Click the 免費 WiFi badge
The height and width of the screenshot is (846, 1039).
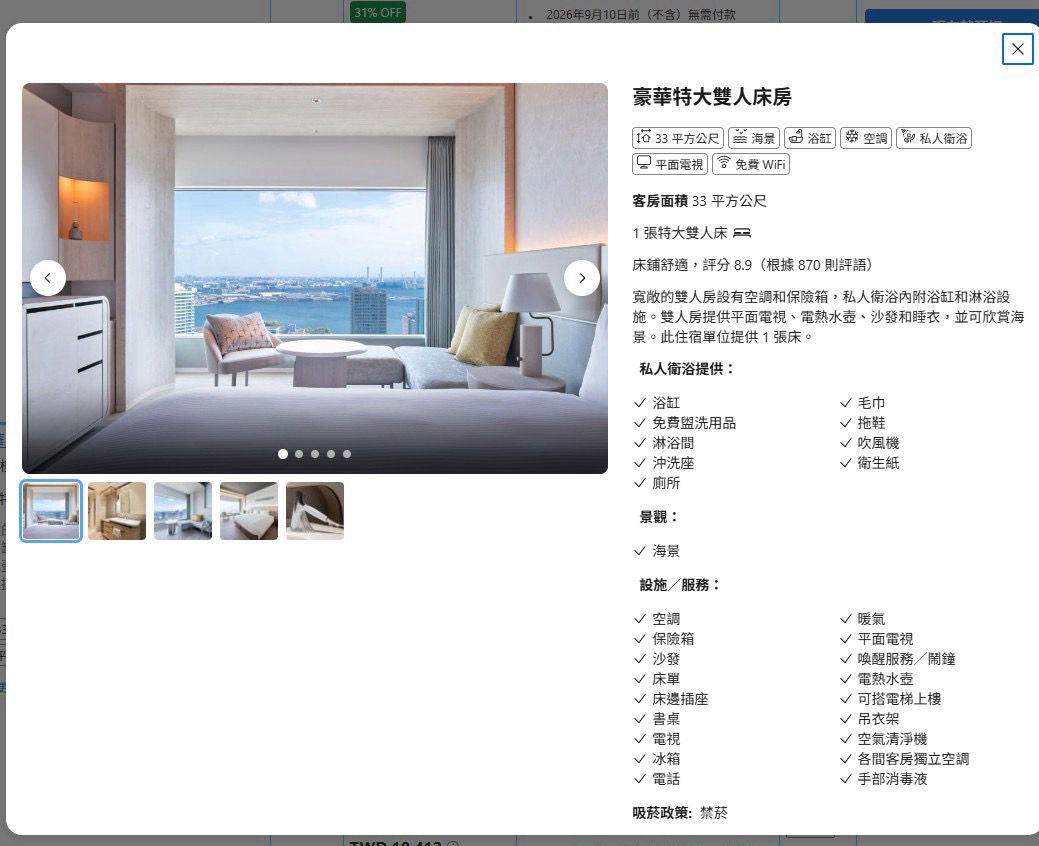pyautogui.click(x=751, y=164)
